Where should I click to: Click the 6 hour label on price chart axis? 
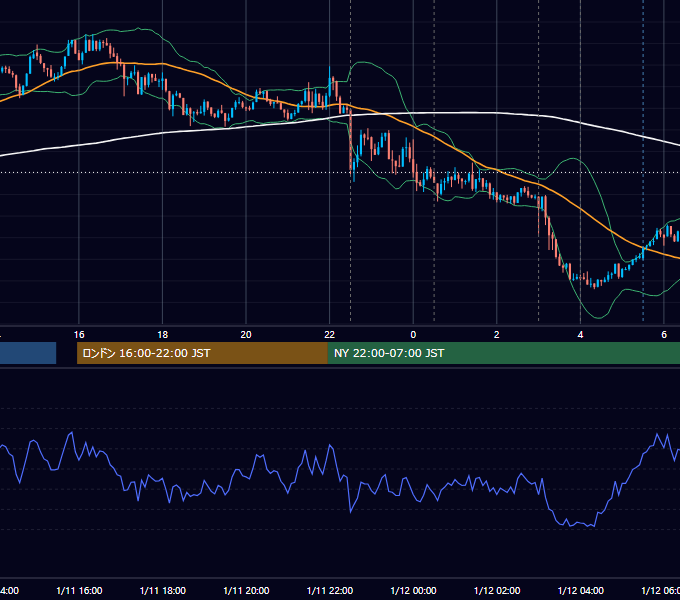coord(664,335)
